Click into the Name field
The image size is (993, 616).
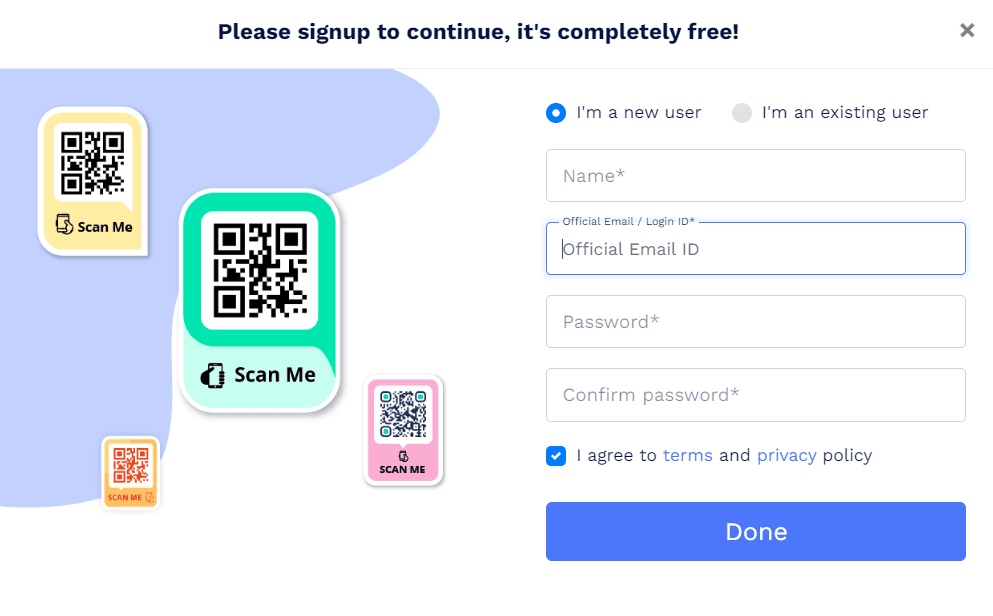[755, 174]
